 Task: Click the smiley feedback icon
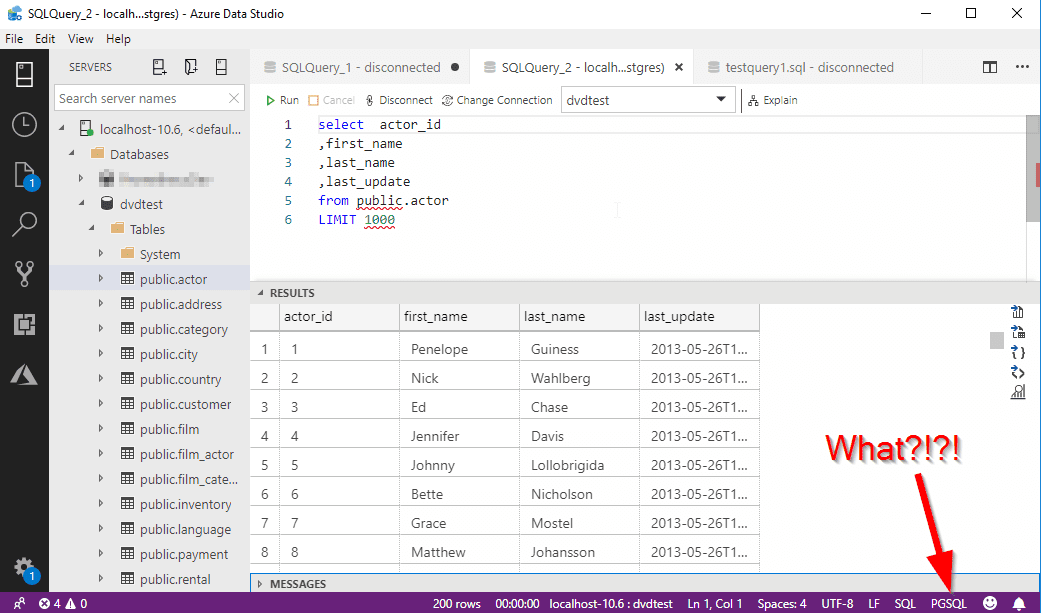[990, 603]
